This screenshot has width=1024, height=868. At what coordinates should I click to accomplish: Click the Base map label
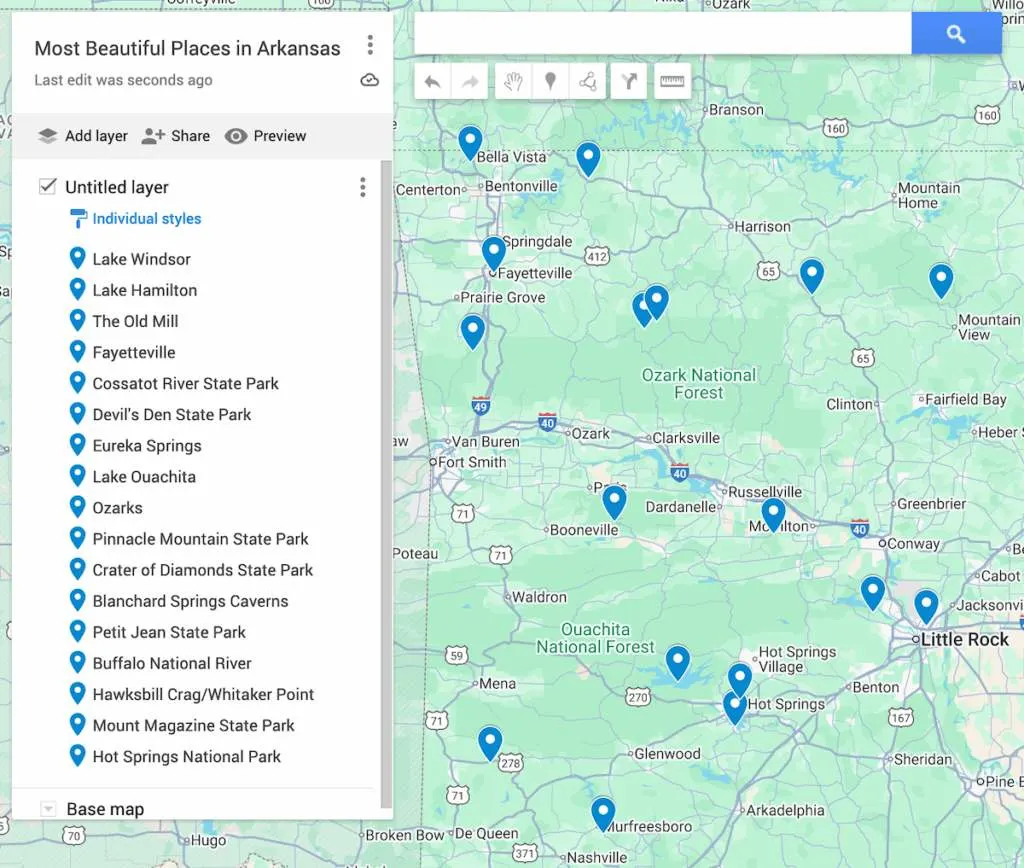click(105, 809)
